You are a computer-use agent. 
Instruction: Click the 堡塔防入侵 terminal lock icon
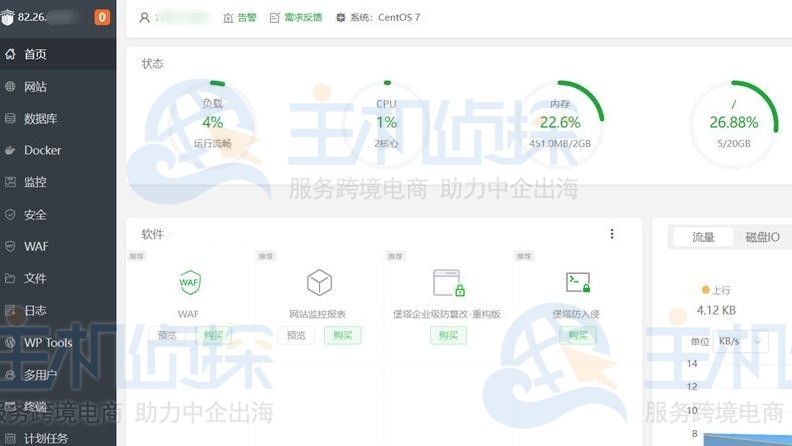578,282
